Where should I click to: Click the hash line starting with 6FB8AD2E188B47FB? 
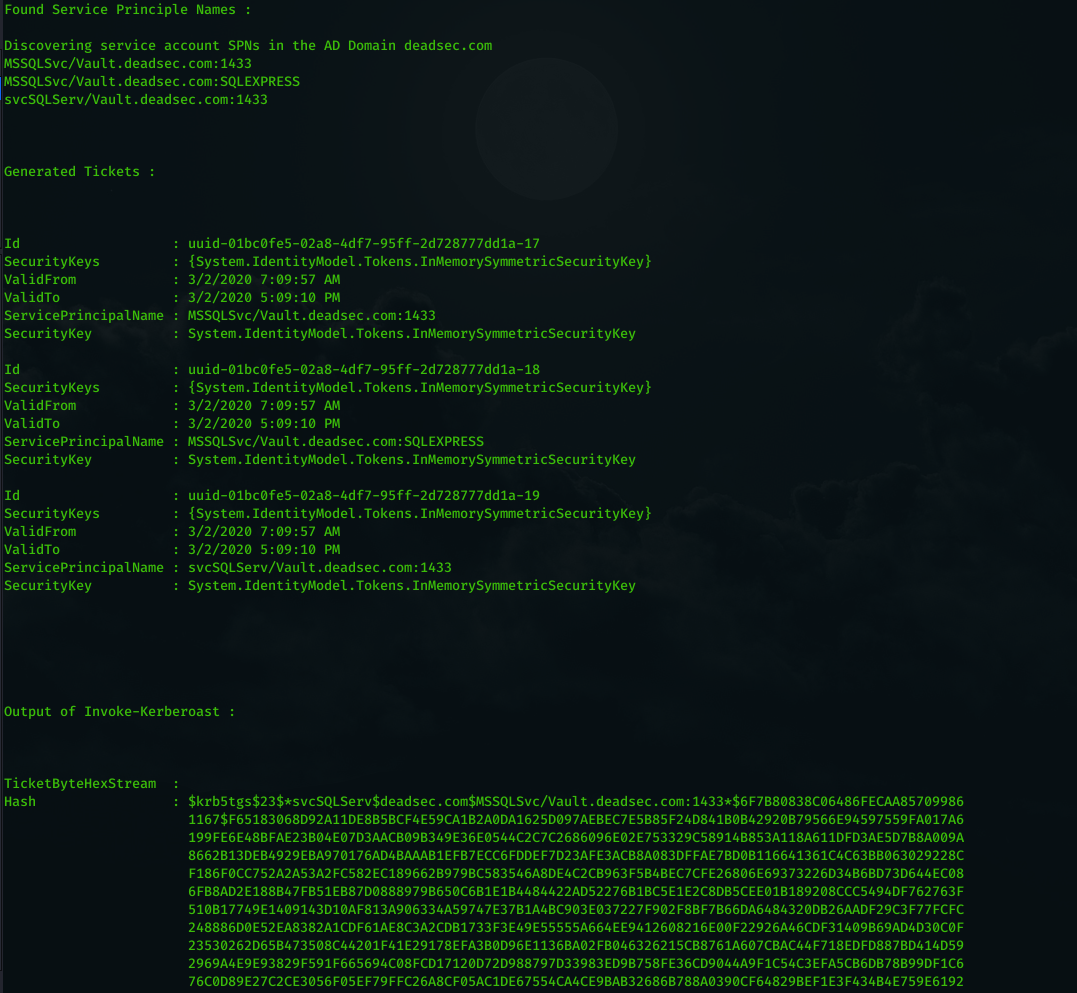tap(576, 891)
